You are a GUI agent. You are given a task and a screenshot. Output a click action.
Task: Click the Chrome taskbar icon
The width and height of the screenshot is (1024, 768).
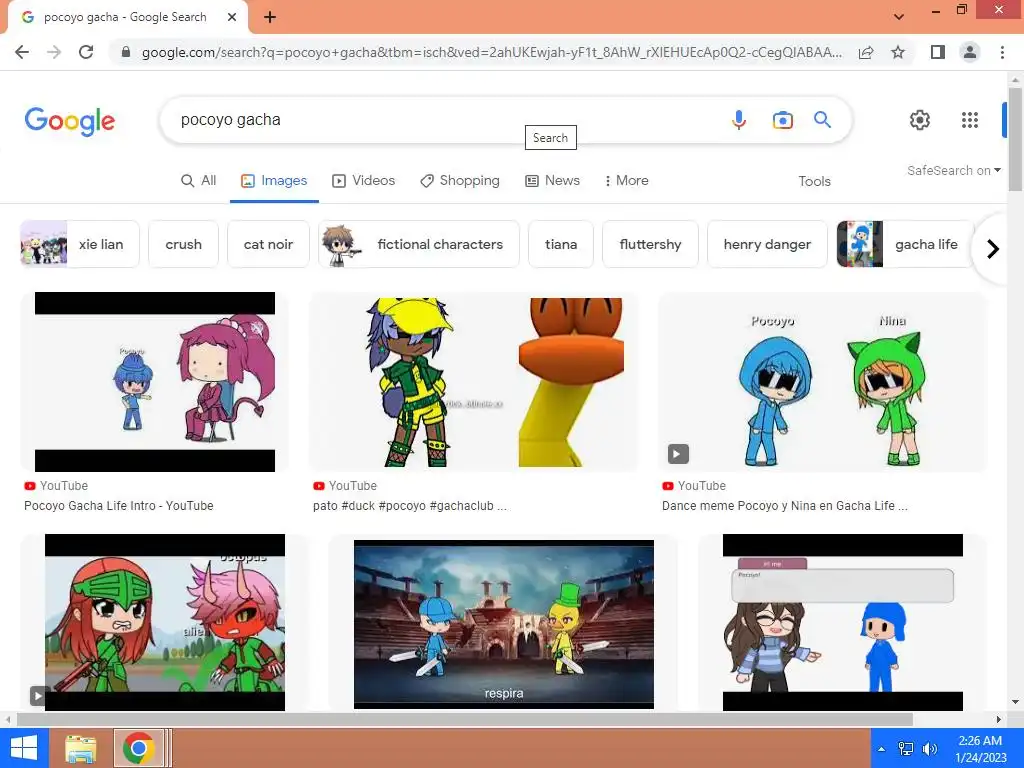138,748
